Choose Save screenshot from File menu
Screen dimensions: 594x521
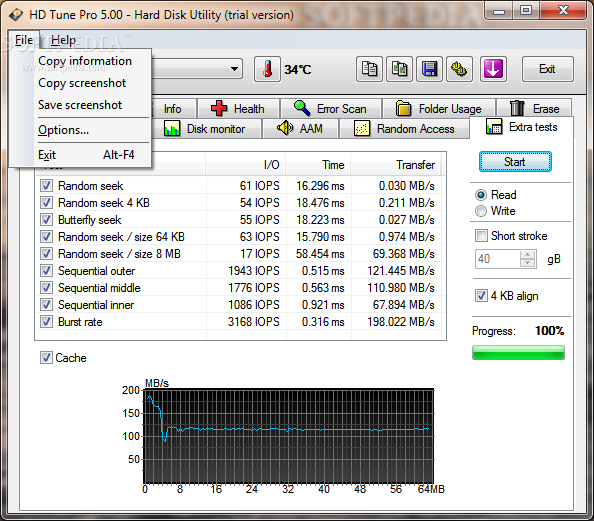click(x=80, y=105)
